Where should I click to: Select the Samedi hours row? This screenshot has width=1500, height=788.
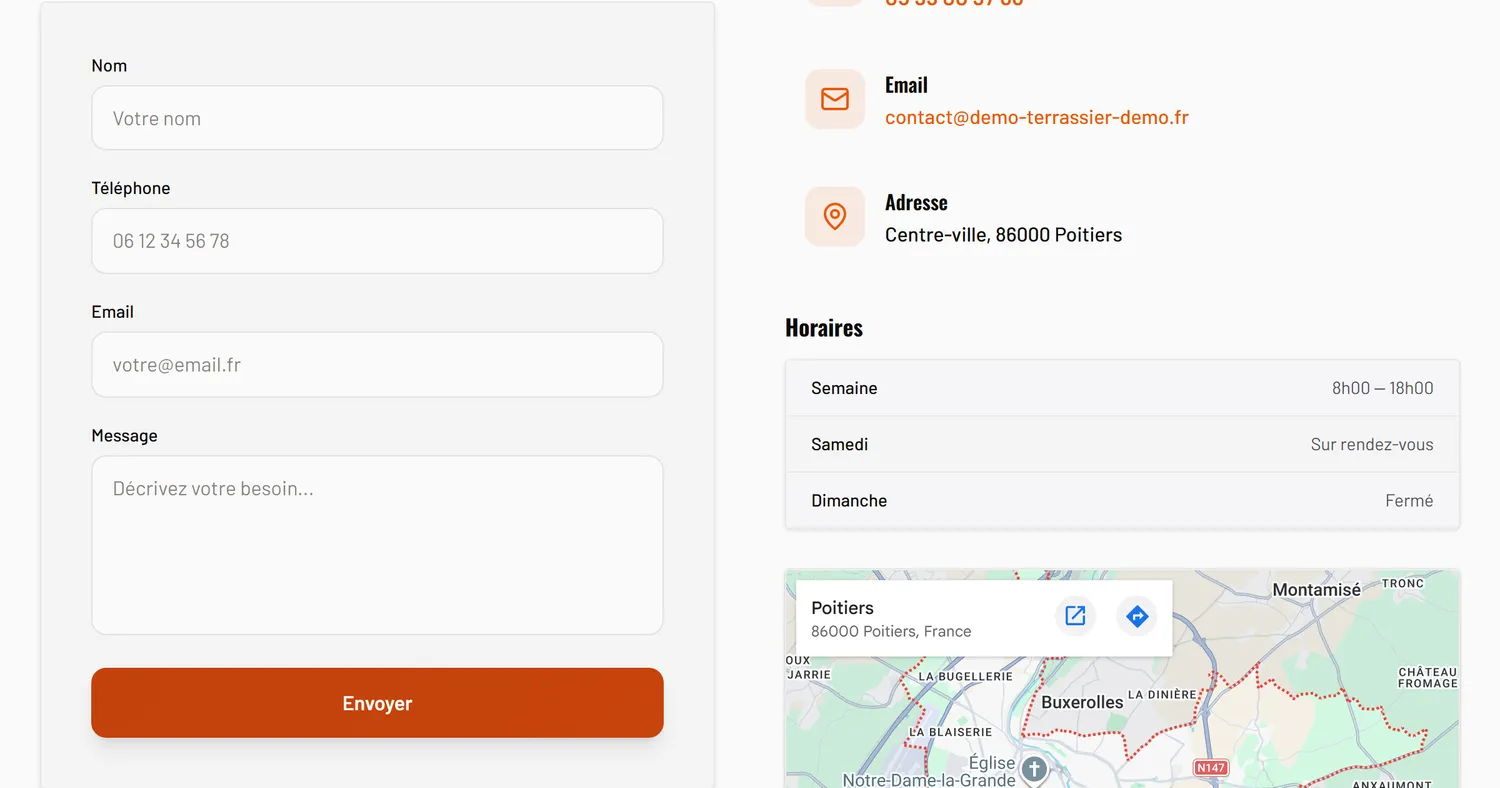1122,444
